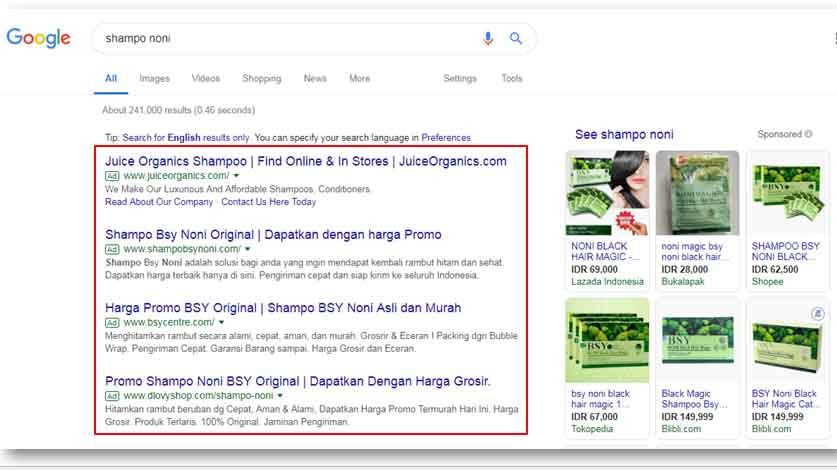Click the Lazada Indonesia seller name
The height and width of the screenshot is (470, 837).
(x=607, y=281)
